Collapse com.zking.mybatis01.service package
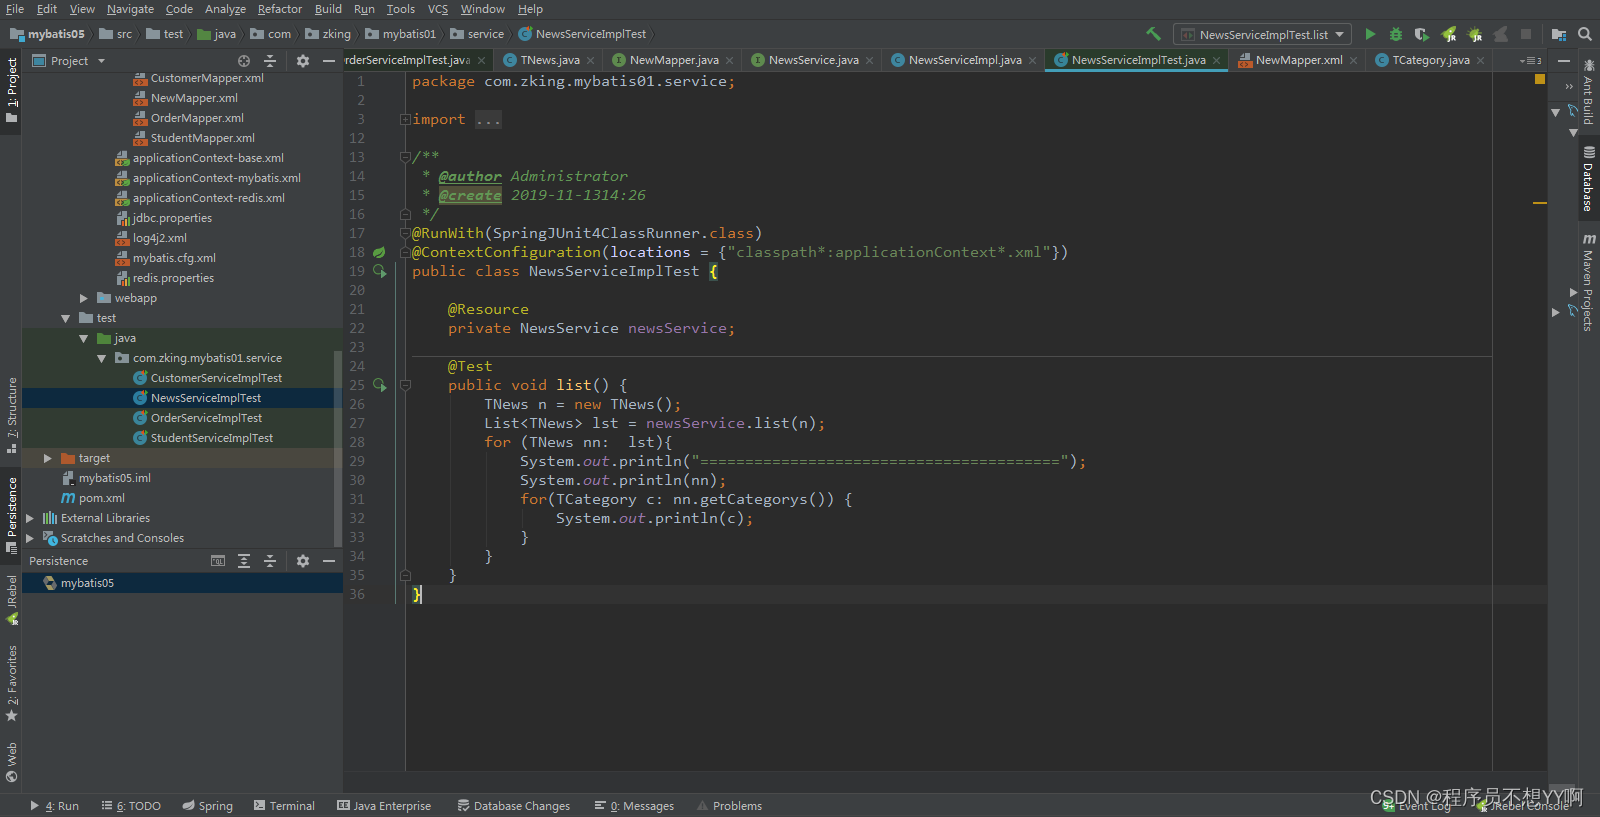Image resolution: width=1600 pixels, height=817 pixels. click(x=102, y=358)
